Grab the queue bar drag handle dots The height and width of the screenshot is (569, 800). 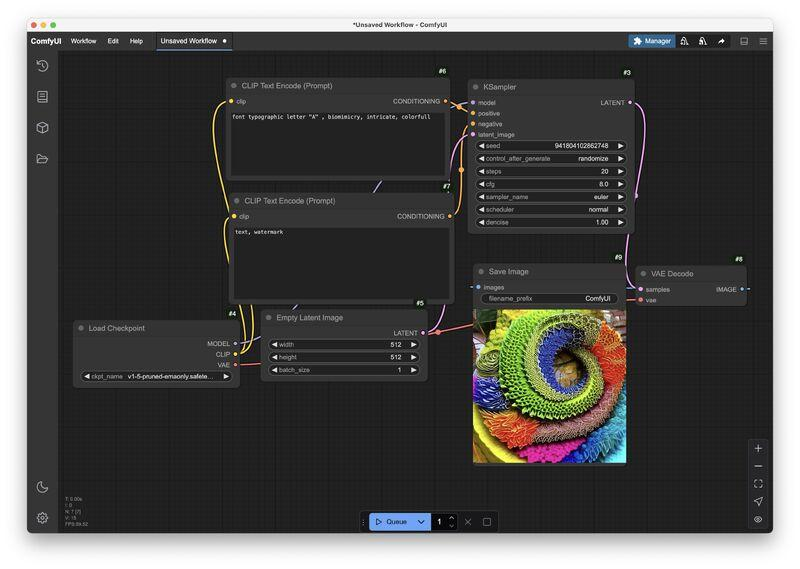(364, 522)
